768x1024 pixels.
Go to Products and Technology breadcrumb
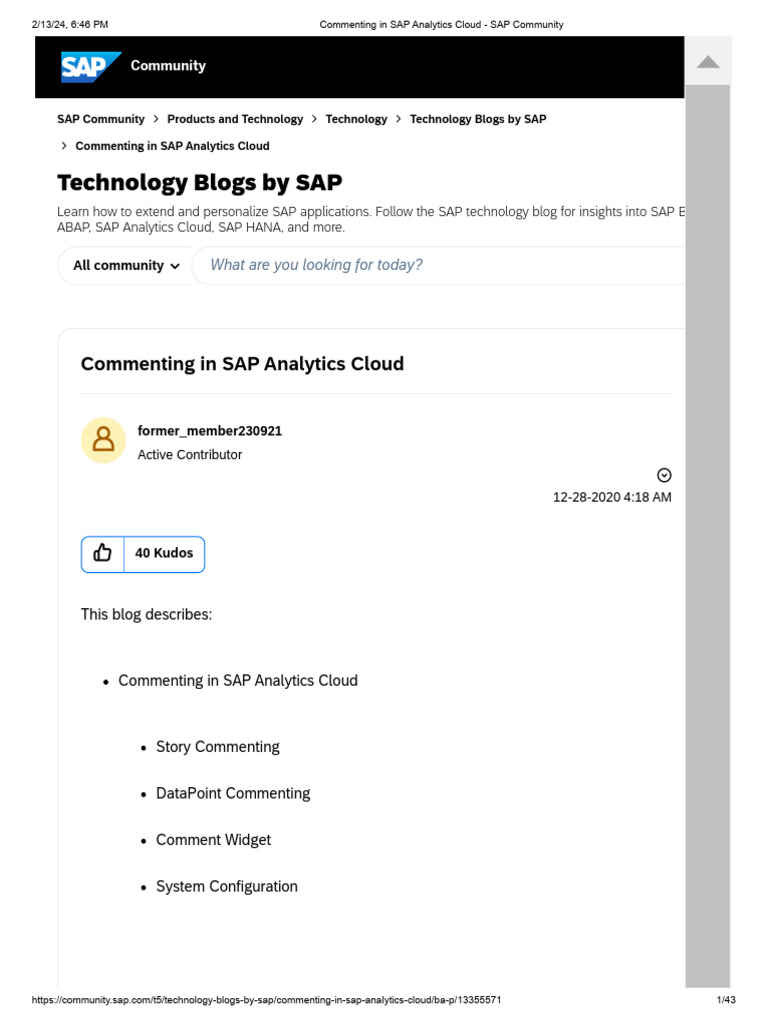pyautogui.click(x=235, y=119)
